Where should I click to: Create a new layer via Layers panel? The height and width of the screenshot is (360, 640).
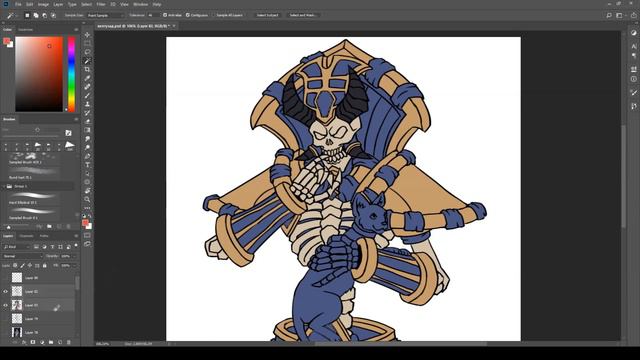60,342
